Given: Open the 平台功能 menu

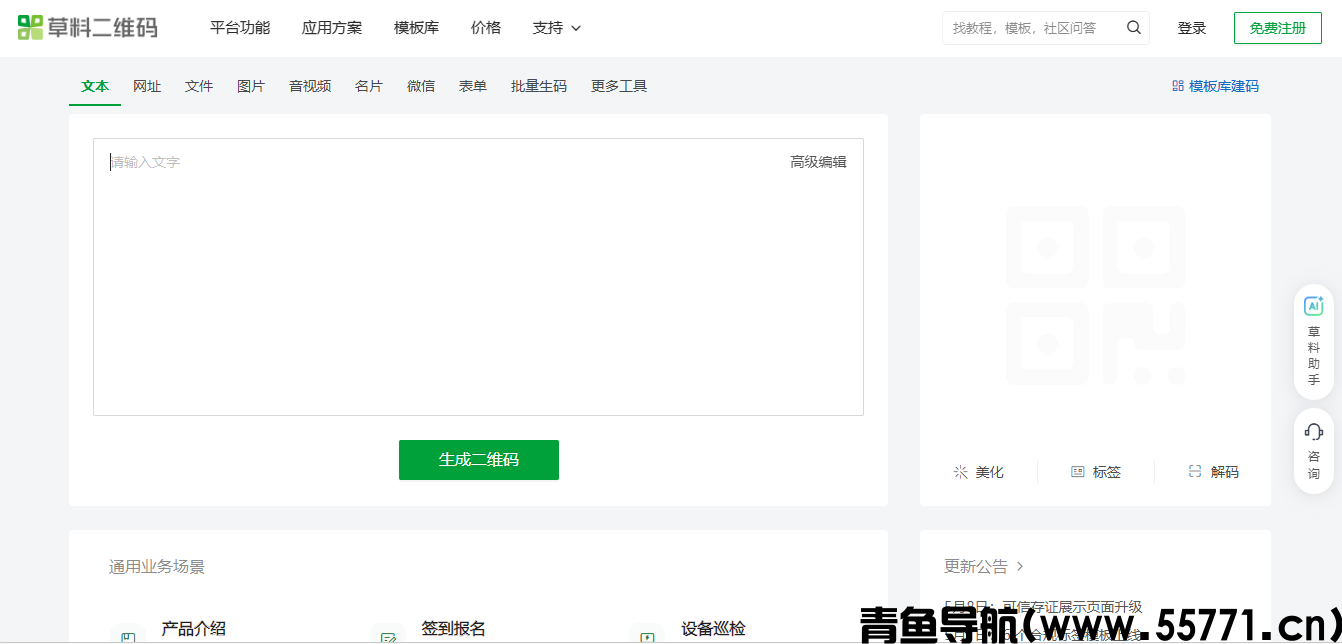Looking at the screenshot, I should (x=240, y=28).
